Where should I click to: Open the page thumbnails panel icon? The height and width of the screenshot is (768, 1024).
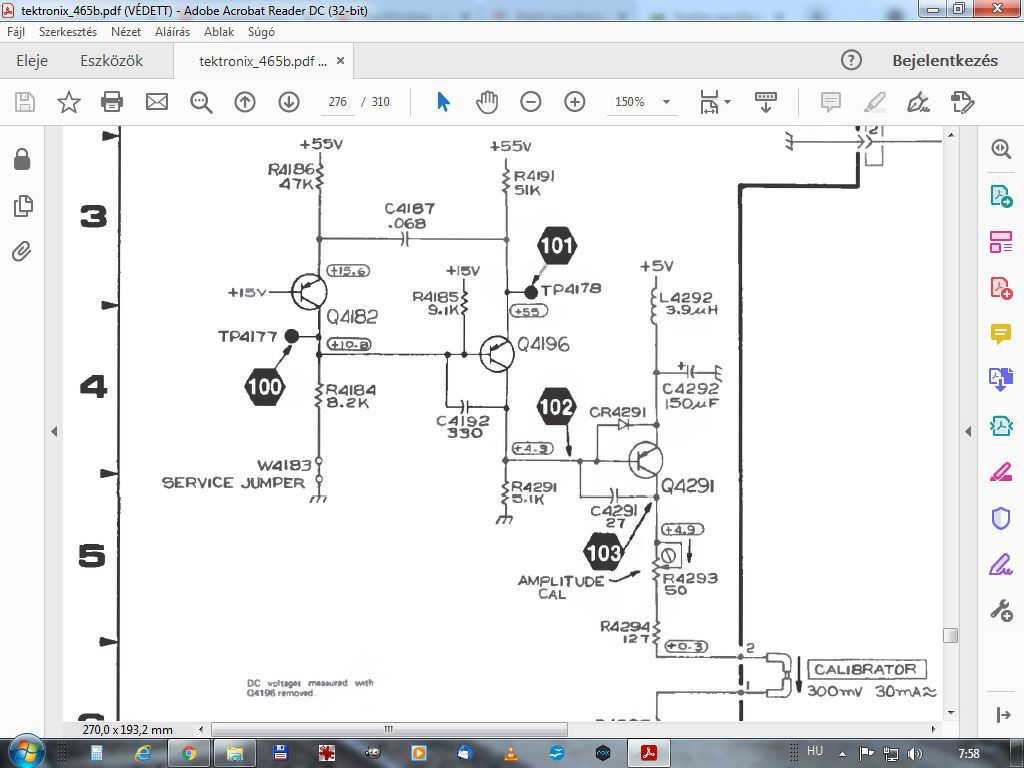tap(23, 206)
